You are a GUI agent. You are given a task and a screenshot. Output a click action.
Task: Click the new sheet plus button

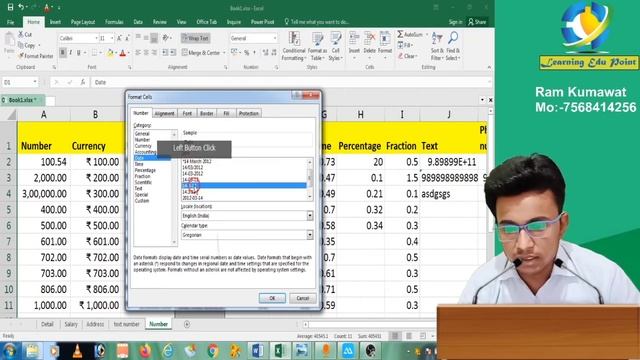(187, 324)
